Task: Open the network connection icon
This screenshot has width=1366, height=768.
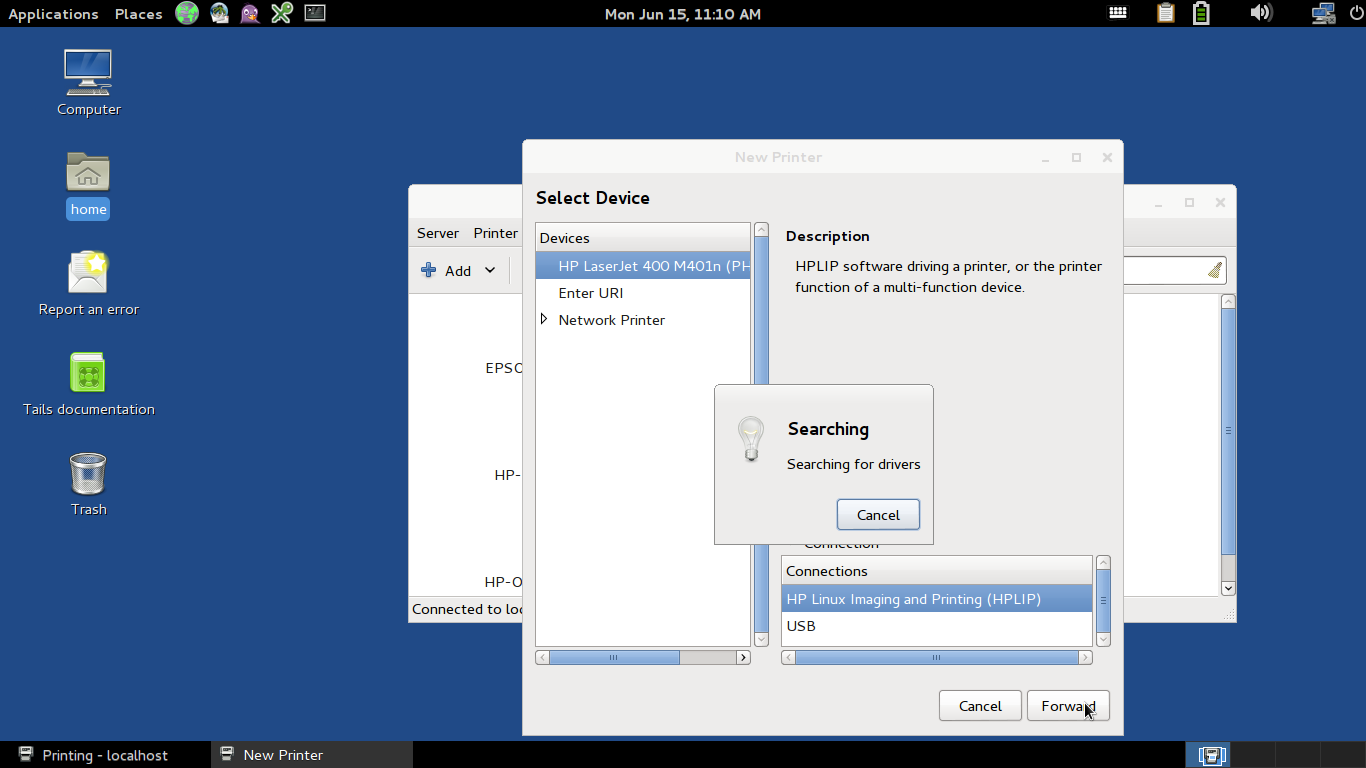Action: point(1323,13)
